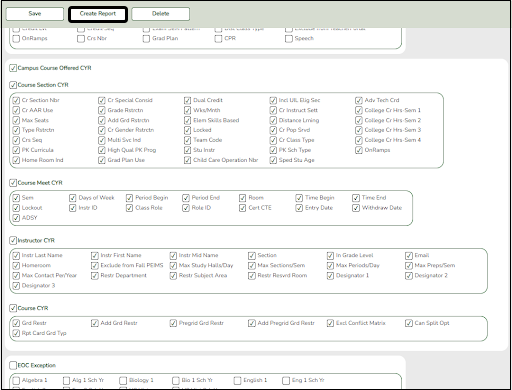Toggle the Course Meet CYR group checkbox
This screenshot has width=512, height=390.
[x=13, y=183]
